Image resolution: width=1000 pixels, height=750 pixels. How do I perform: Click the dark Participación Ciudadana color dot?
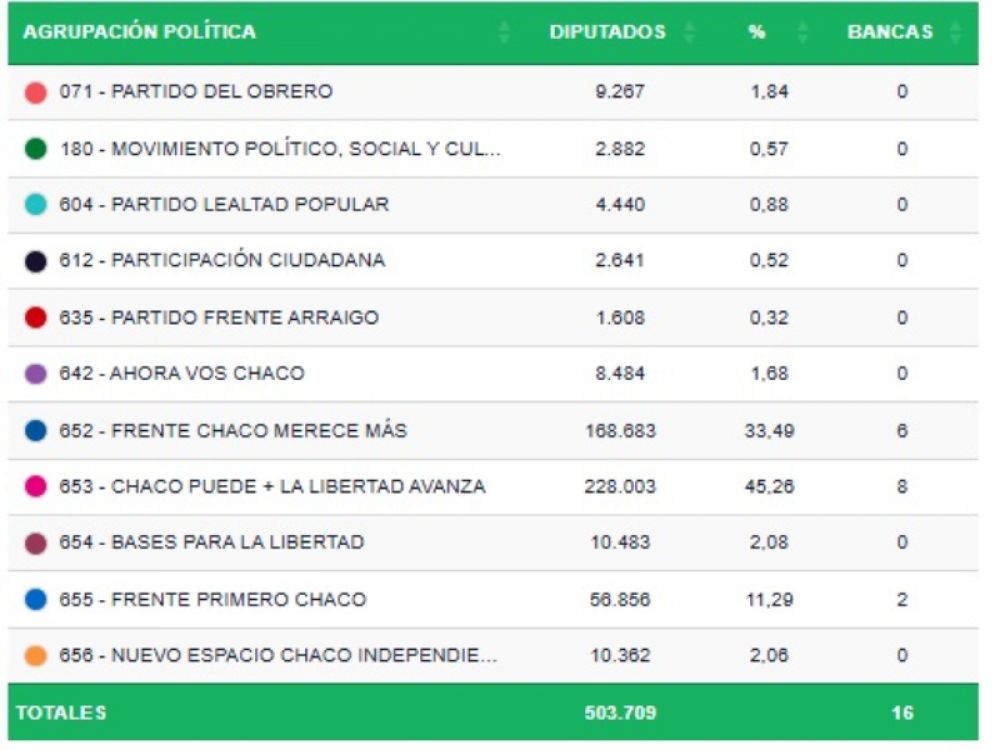coord(36,261)
